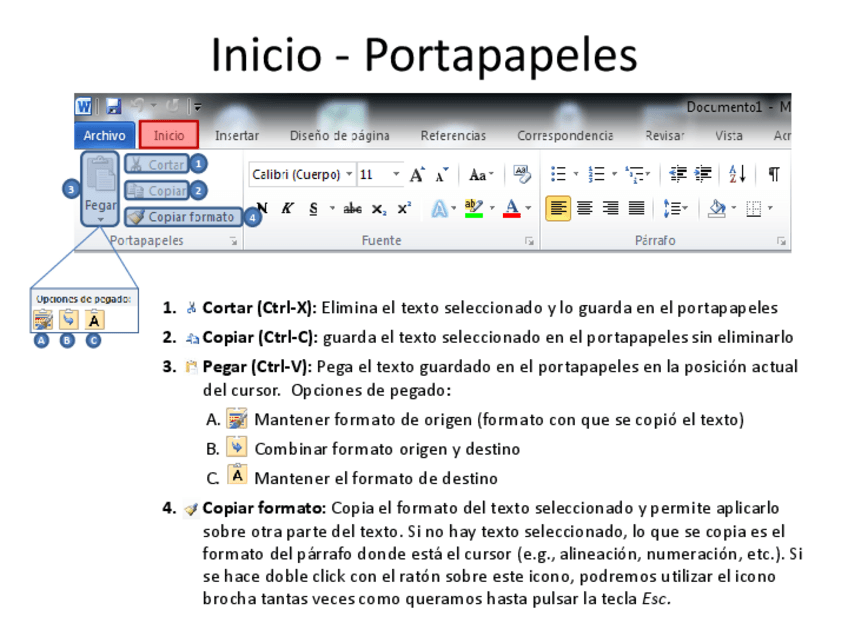
Task: Click Copiar formato paintbrush button
Action: pos(182,217)
